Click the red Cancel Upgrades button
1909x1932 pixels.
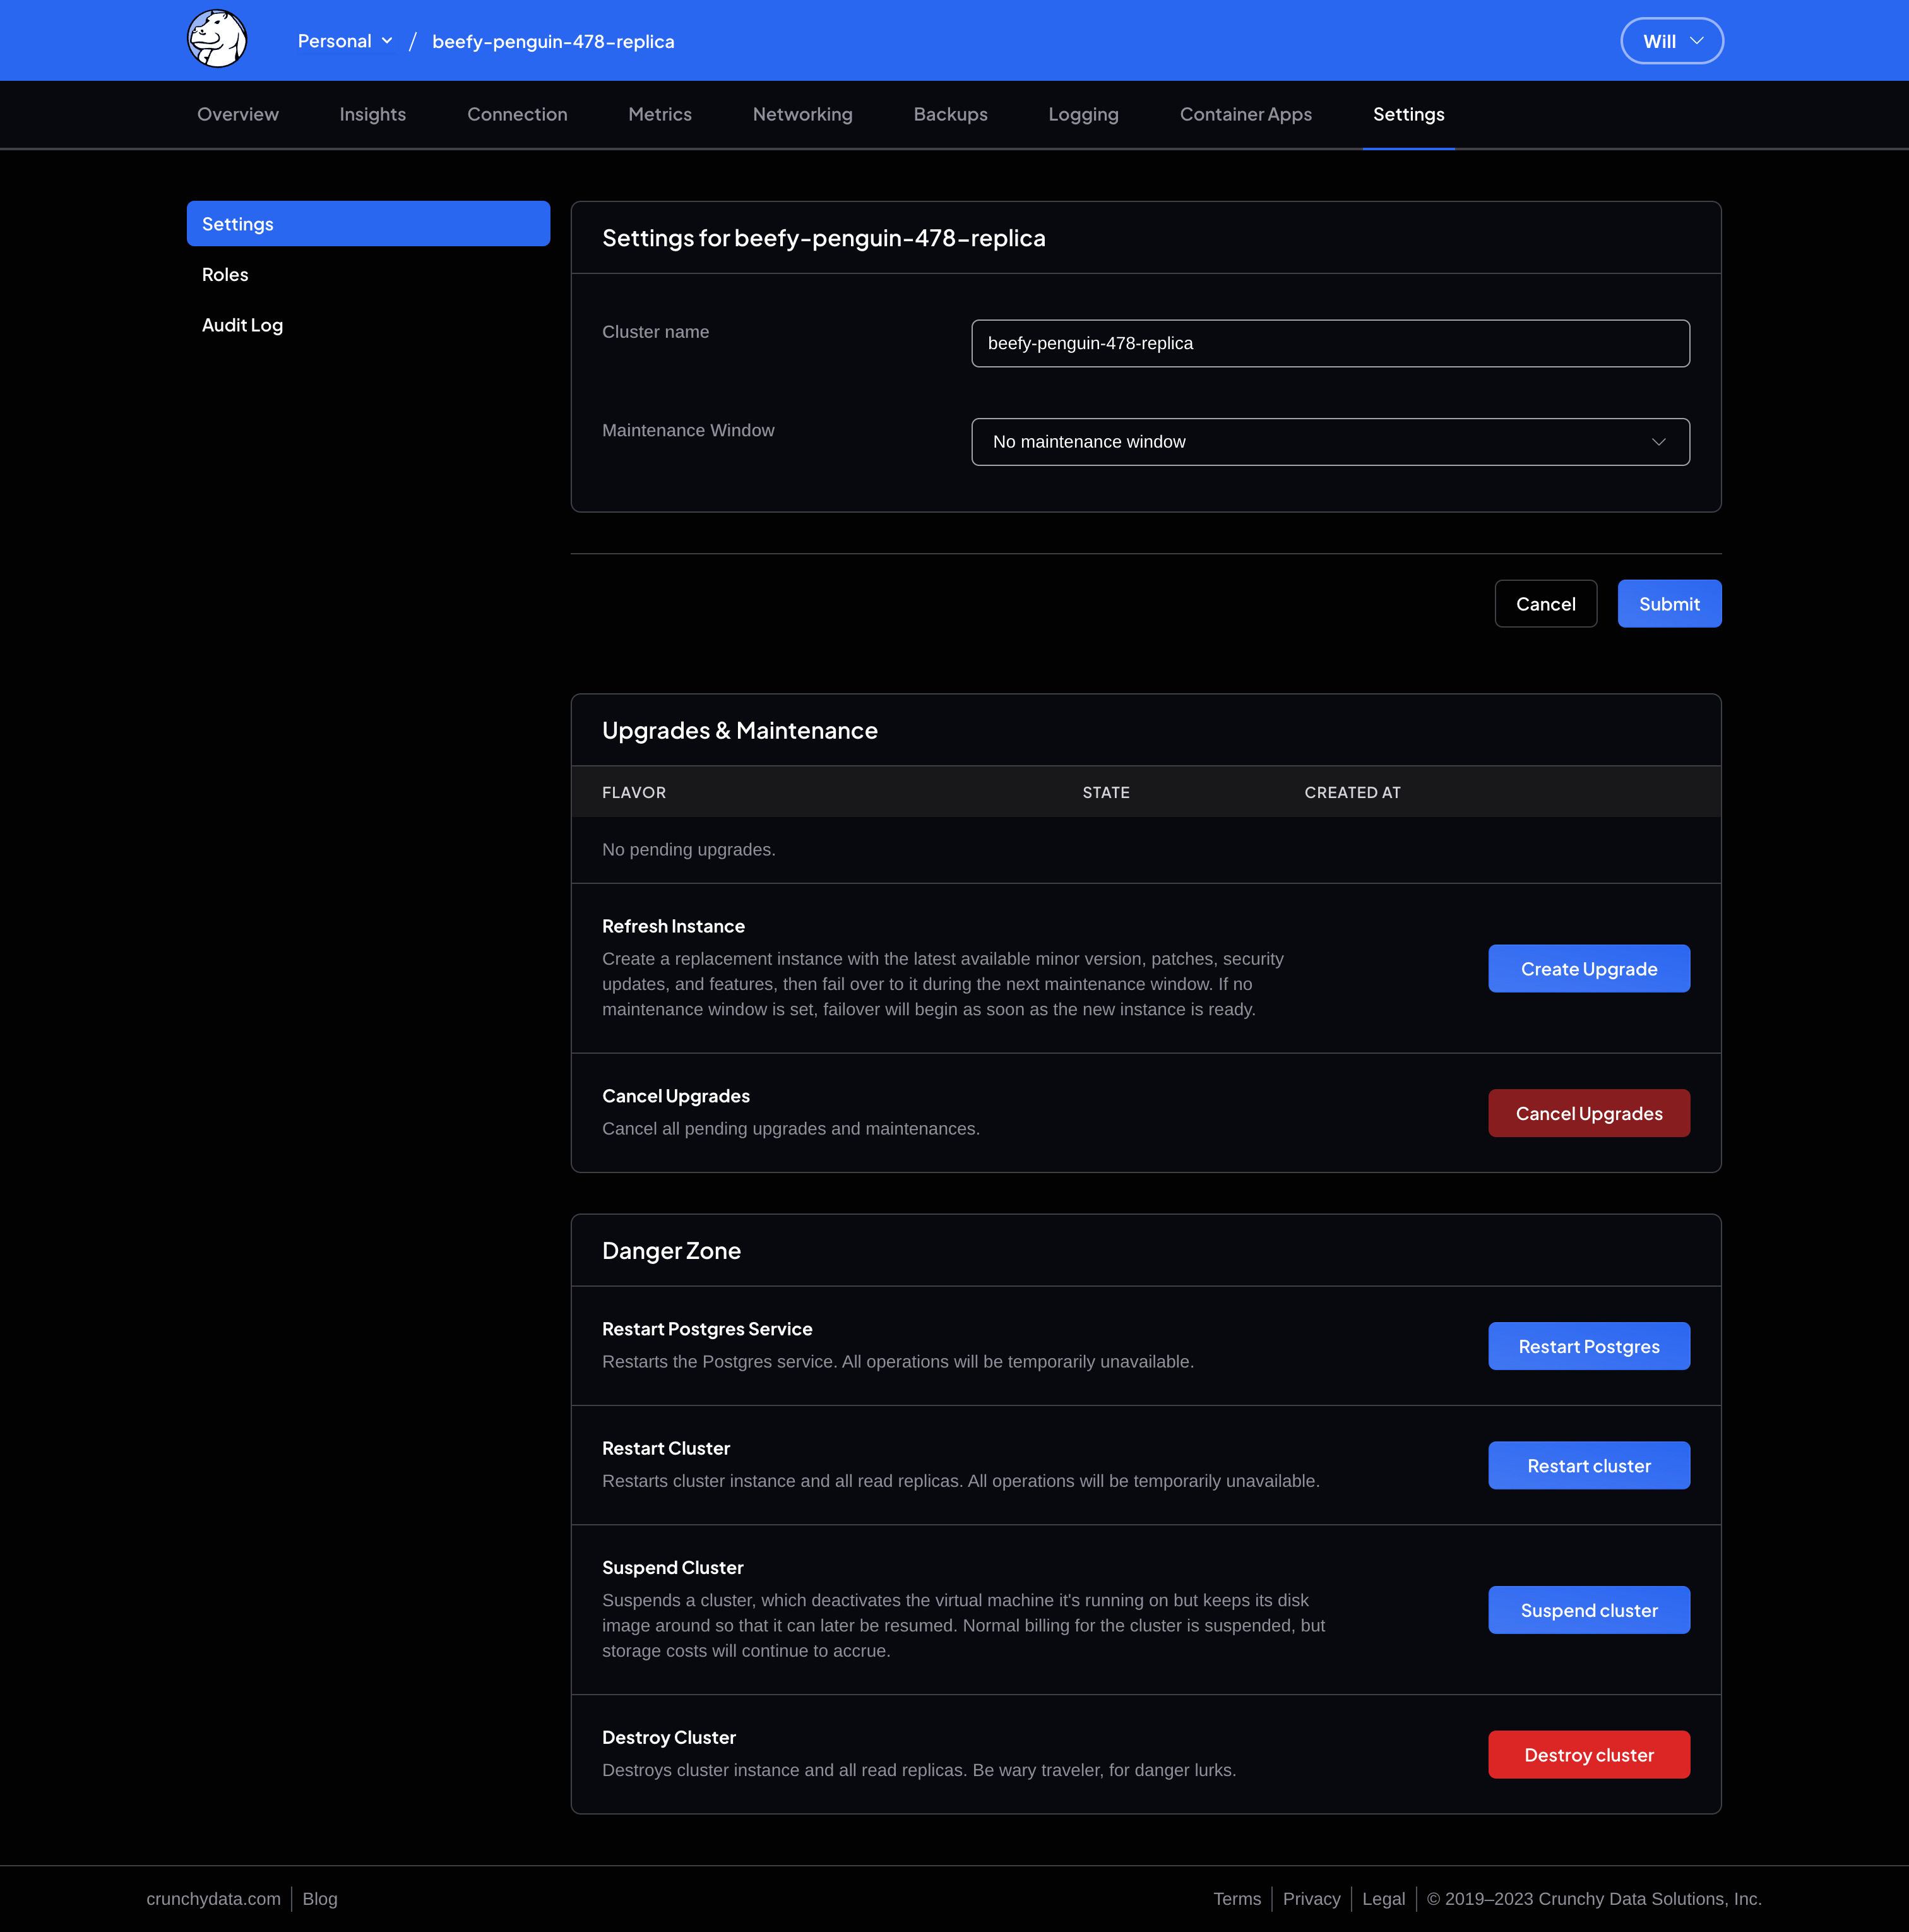[1588, 1113]
